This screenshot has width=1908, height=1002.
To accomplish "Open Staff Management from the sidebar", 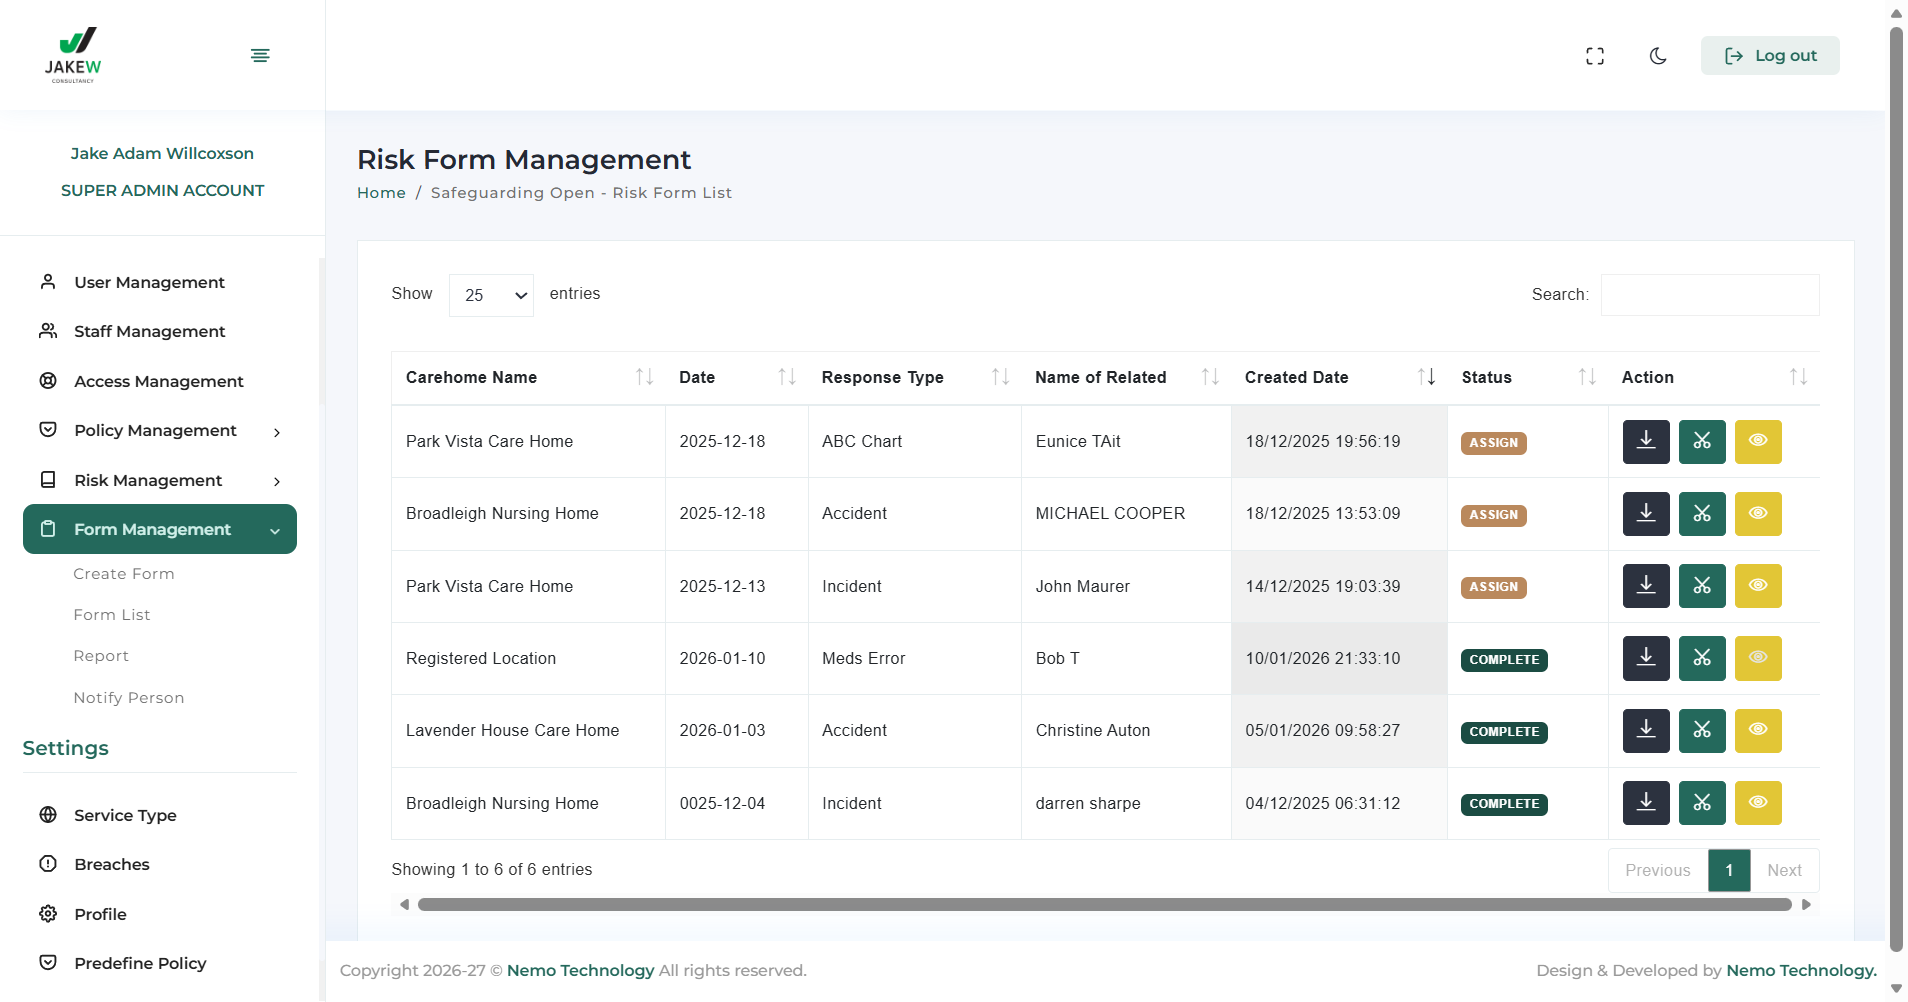I will point(149,332).
